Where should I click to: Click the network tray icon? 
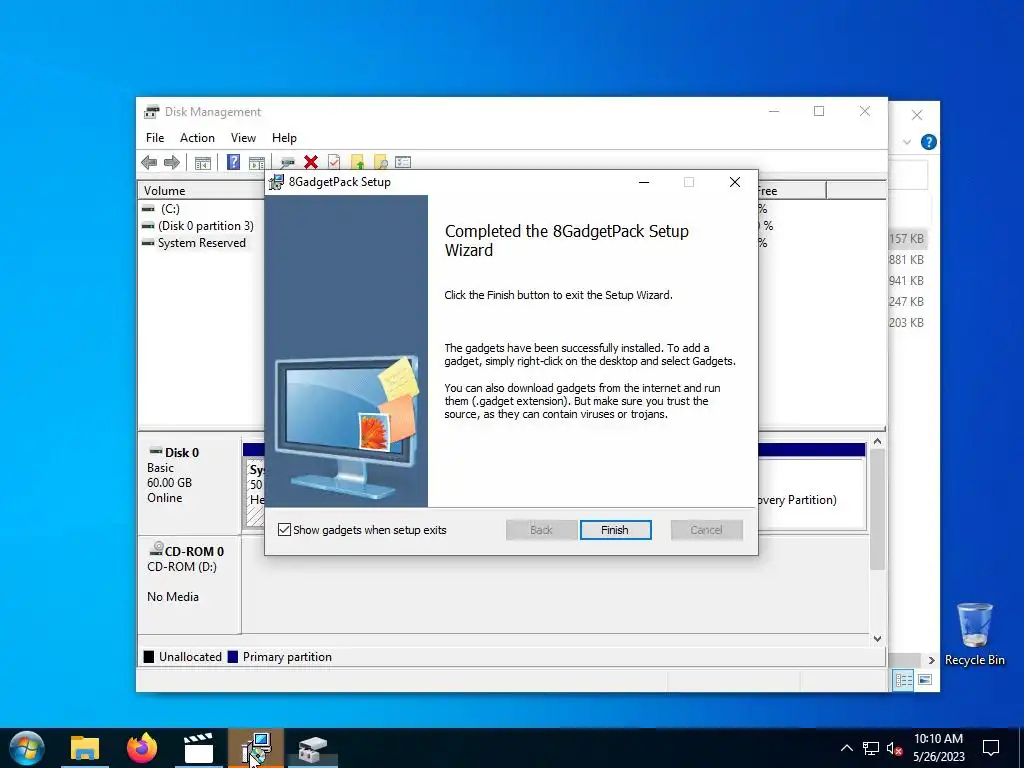(871, 748)
